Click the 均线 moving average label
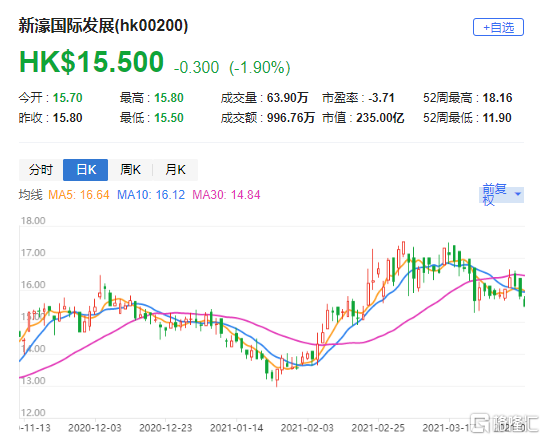 (31, 195)
